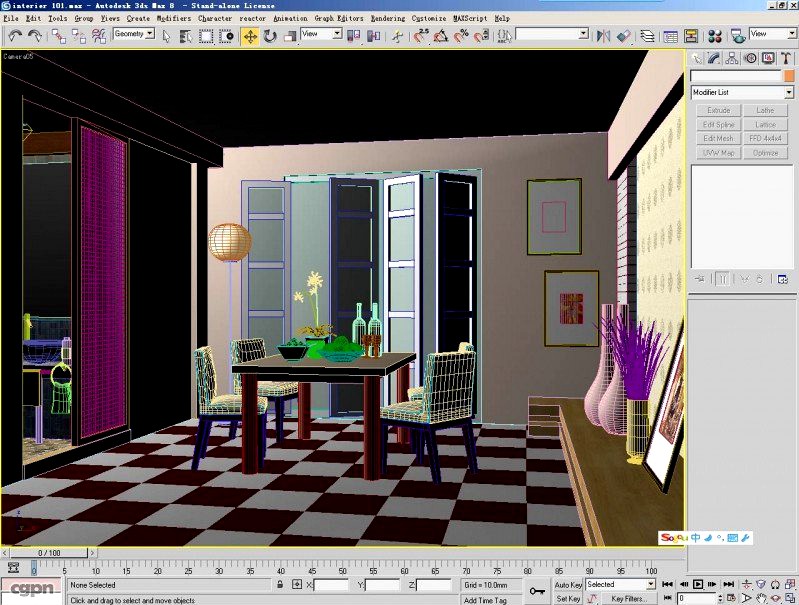Open the render type View dropdown
Image resolution: width=799 pixels, height=605 pixels.
[773, 34]
